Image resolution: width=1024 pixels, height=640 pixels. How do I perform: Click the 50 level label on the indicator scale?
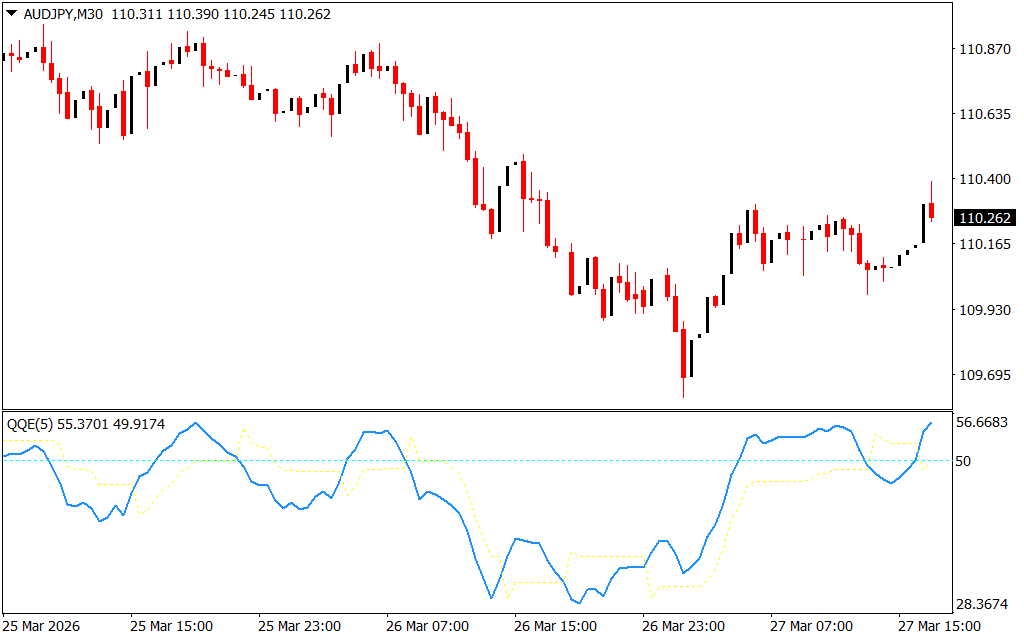click(x=965, y=461)
